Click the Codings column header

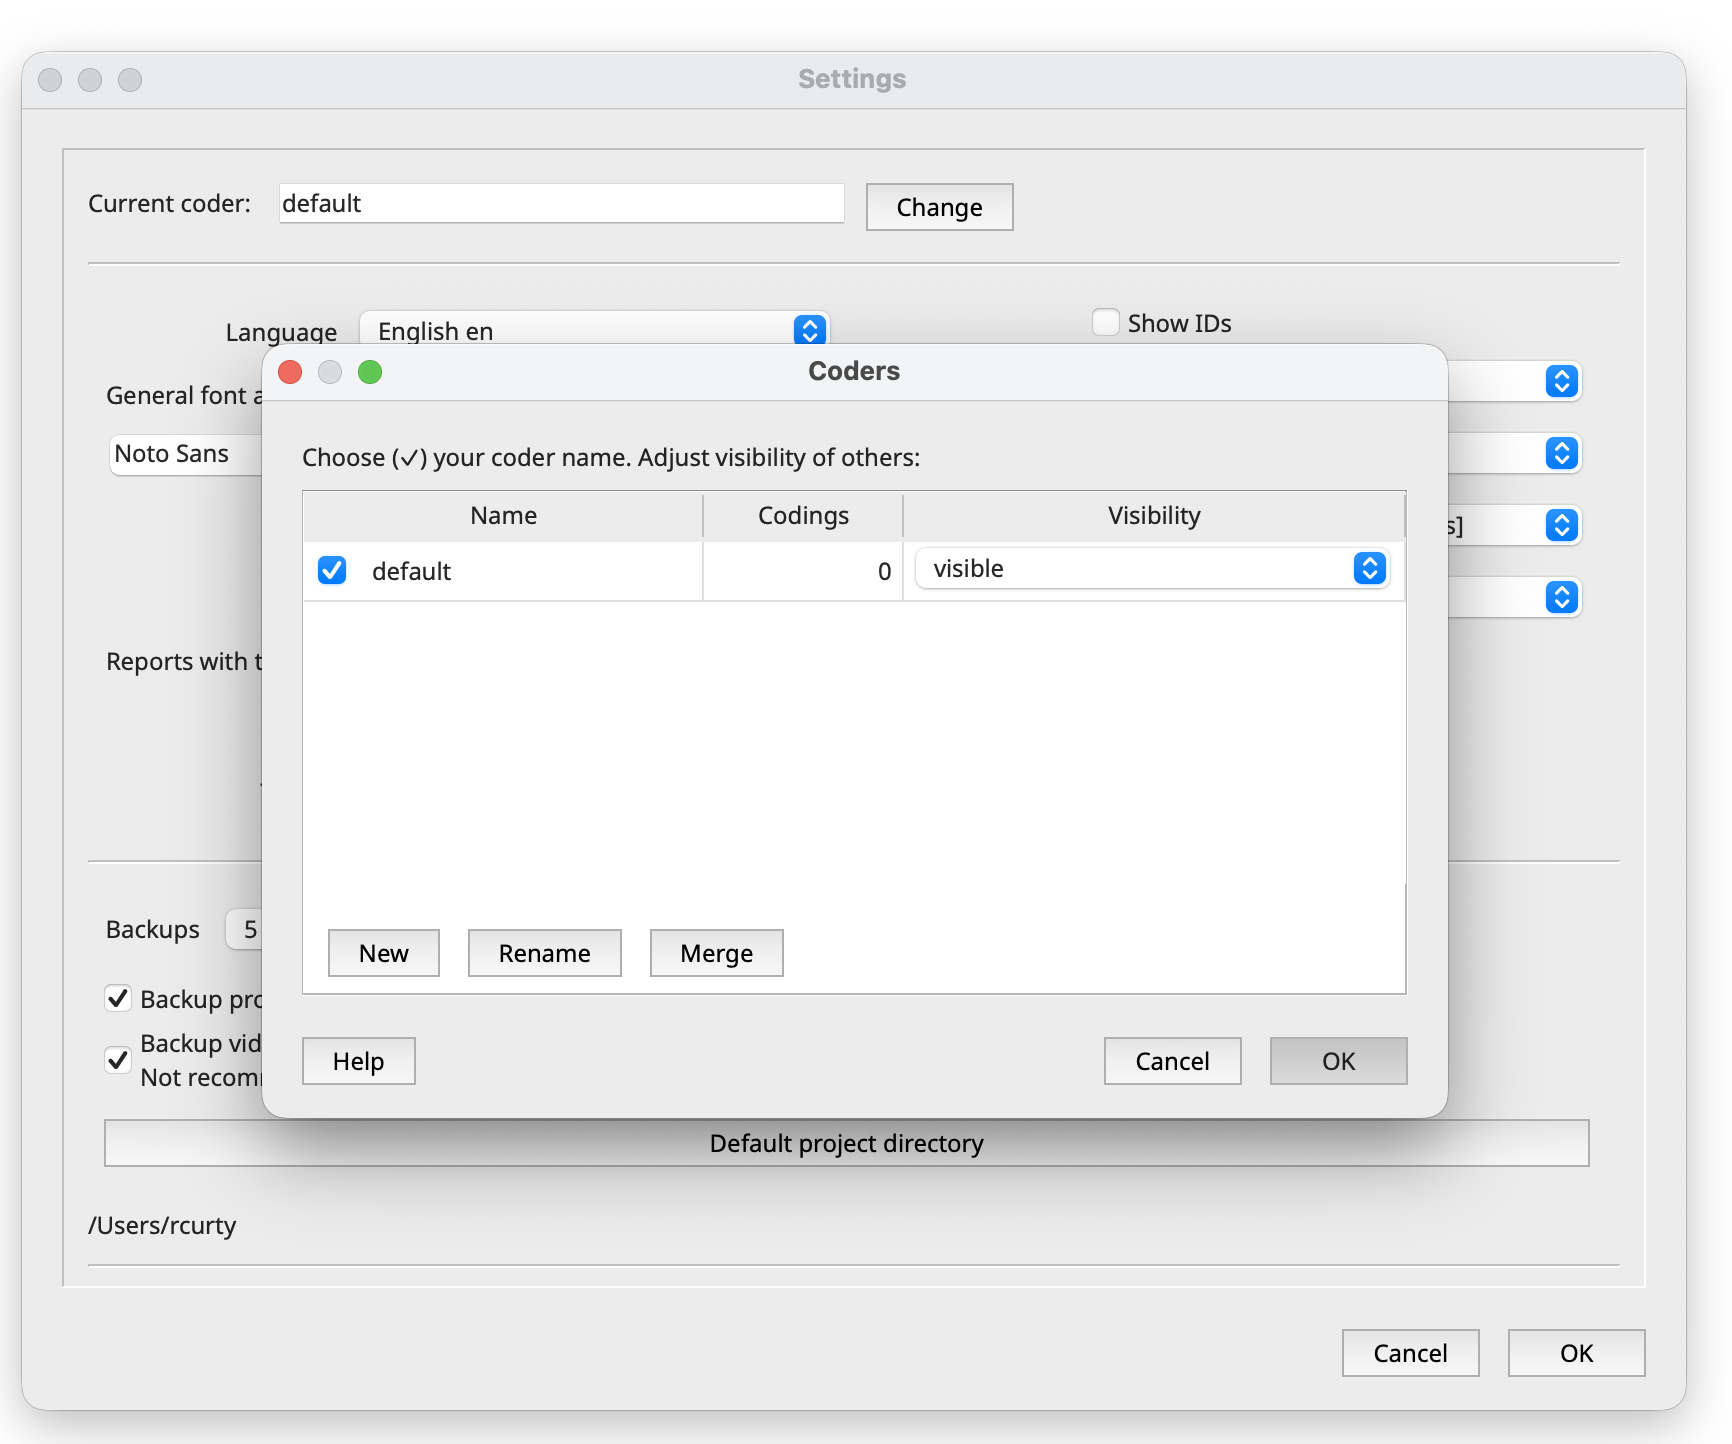(x=803, y=516)
